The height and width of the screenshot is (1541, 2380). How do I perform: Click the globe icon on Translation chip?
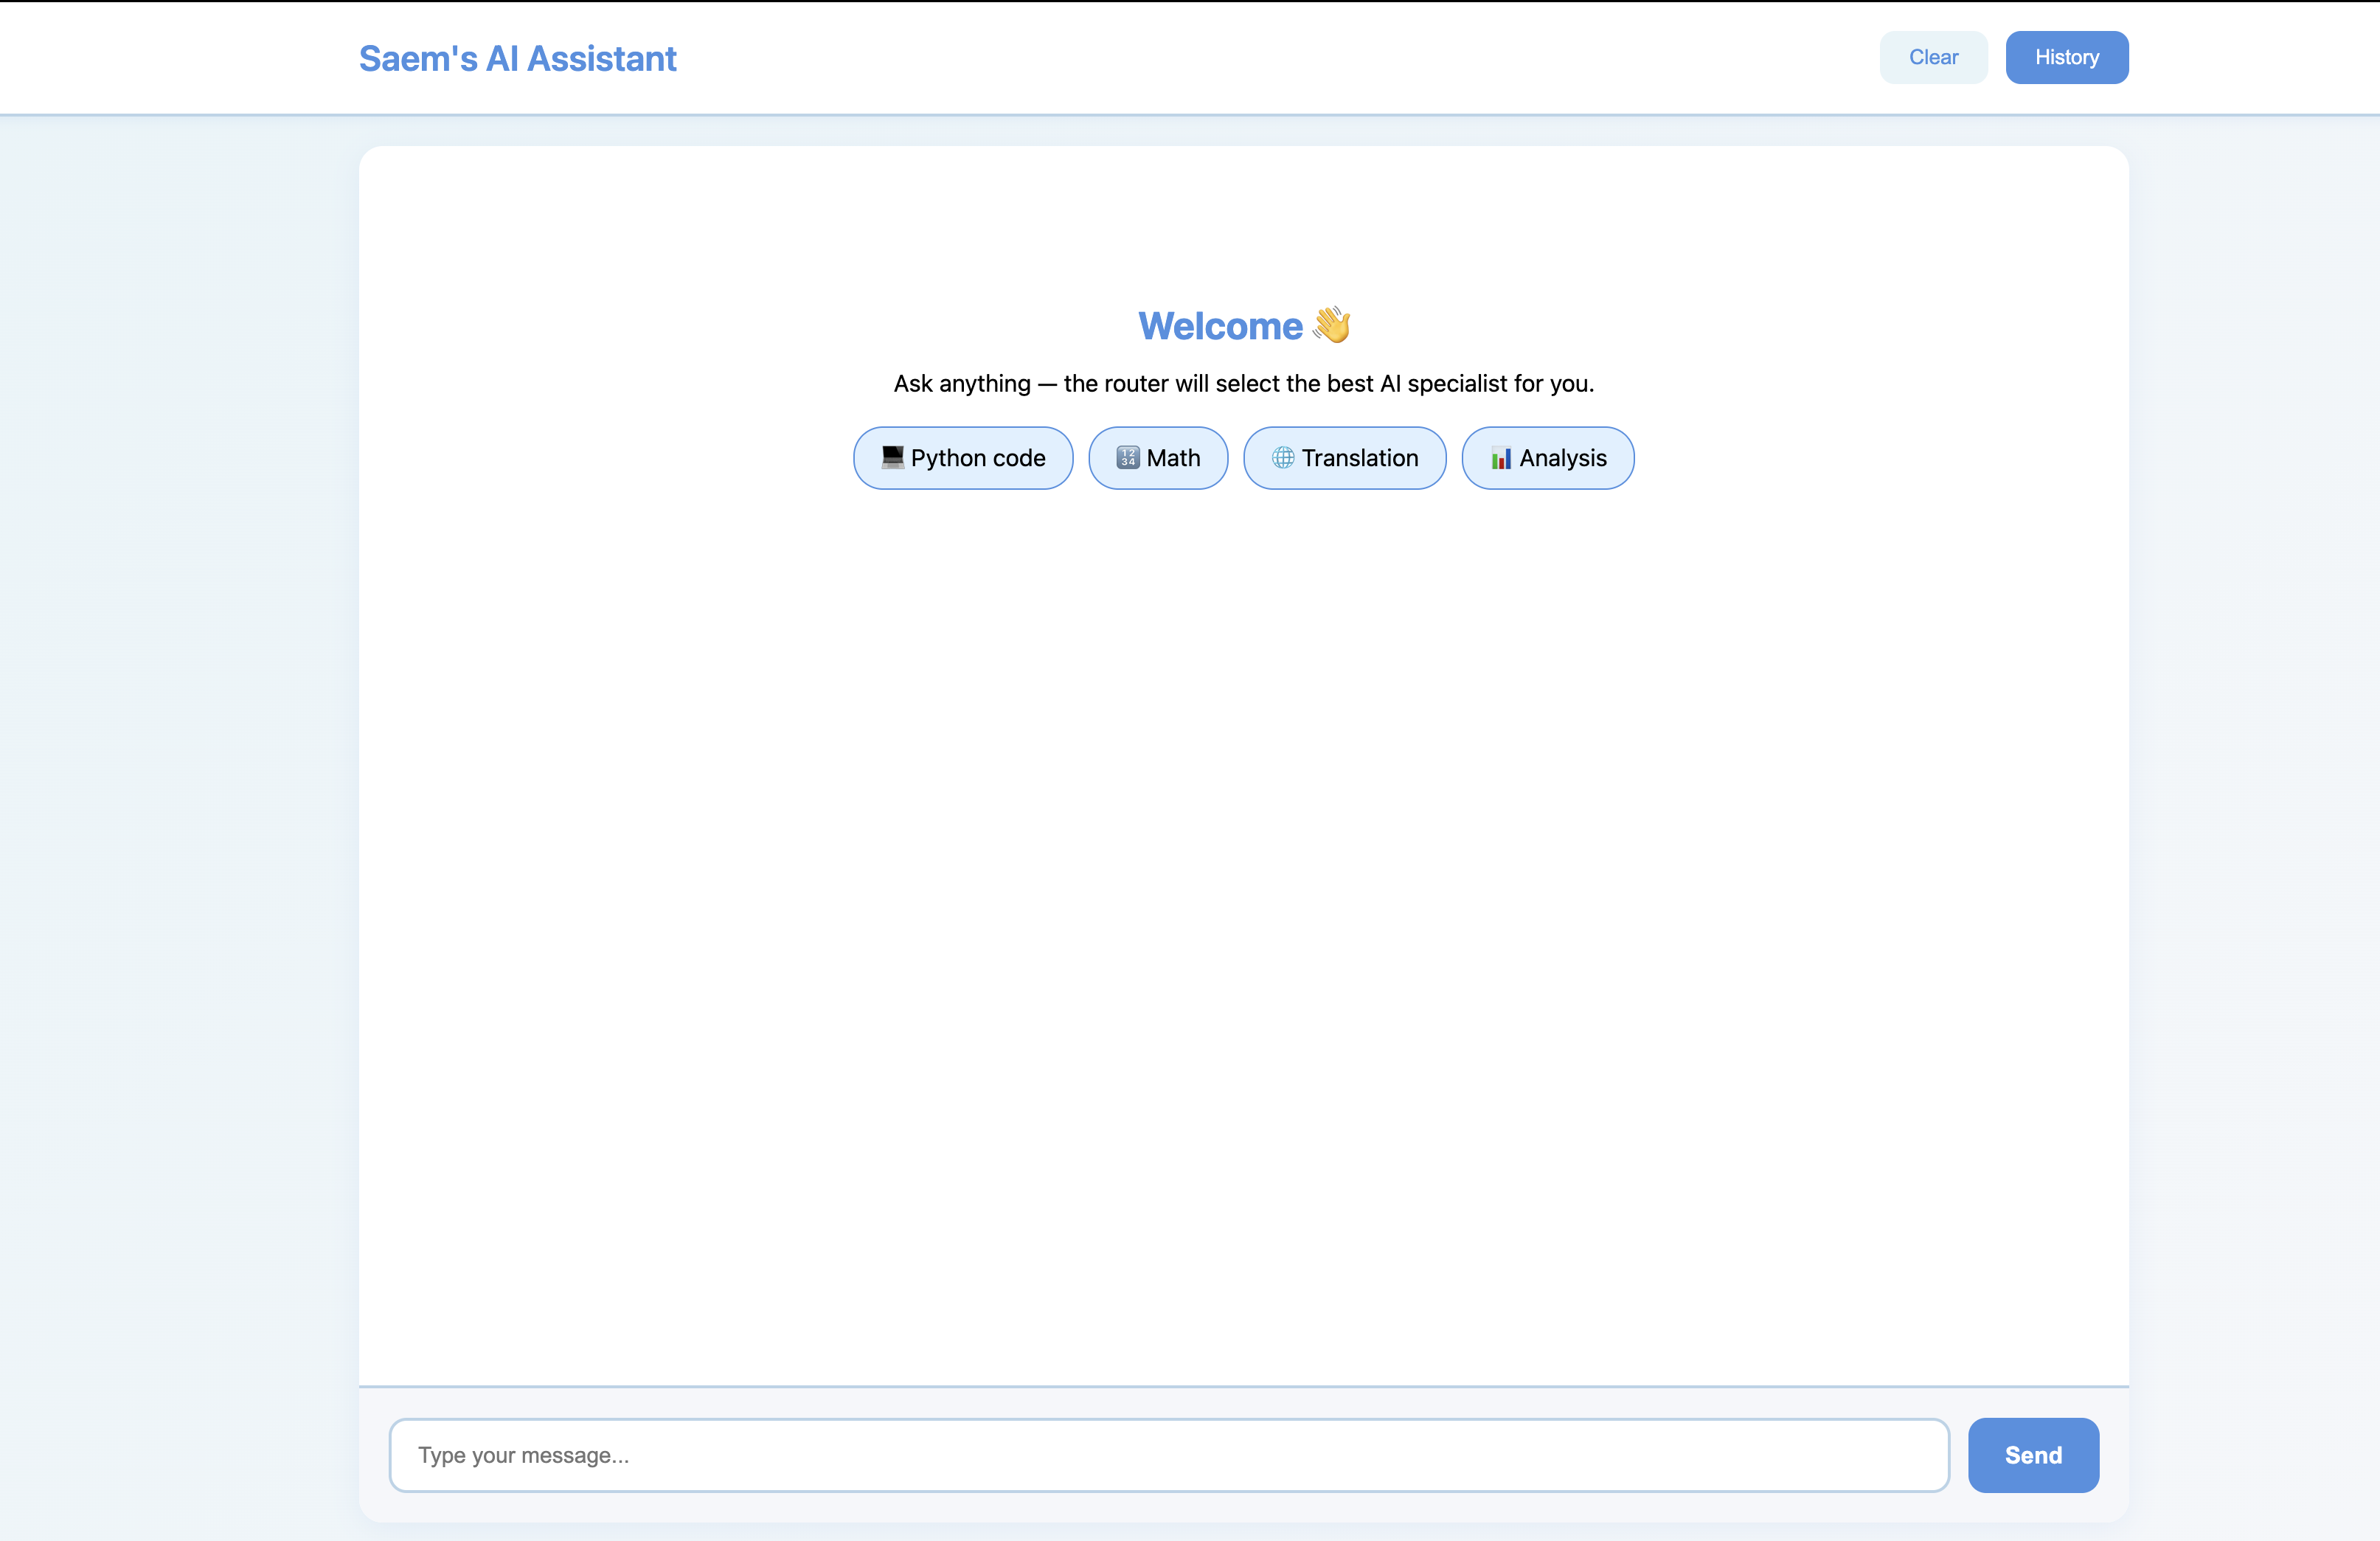pyautogui.click(x=1282, y=457)
